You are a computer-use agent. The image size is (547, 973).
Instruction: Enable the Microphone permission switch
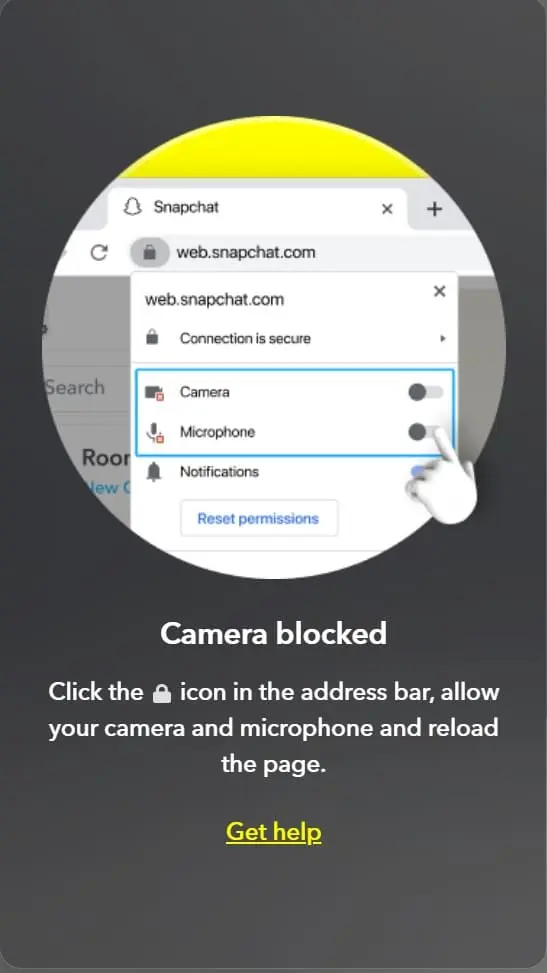click(425, 432)
